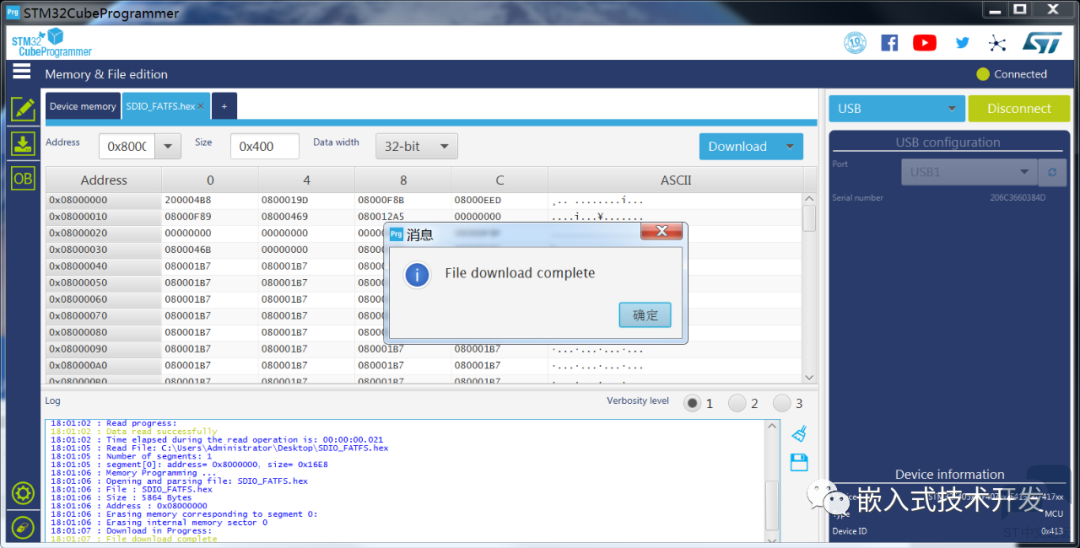1080x548 pixels.
Task: Open the OB option bytes panel
Action: (x=23, y=179)
